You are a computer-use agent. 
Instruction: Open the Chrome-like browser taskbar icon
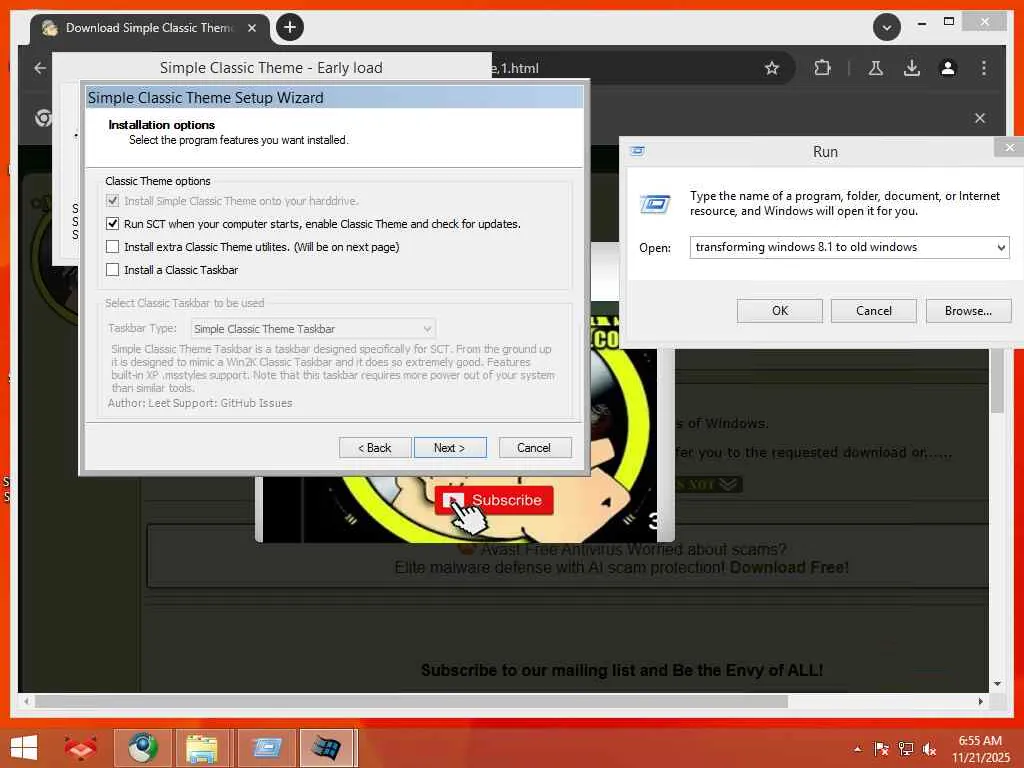[142, 748]
